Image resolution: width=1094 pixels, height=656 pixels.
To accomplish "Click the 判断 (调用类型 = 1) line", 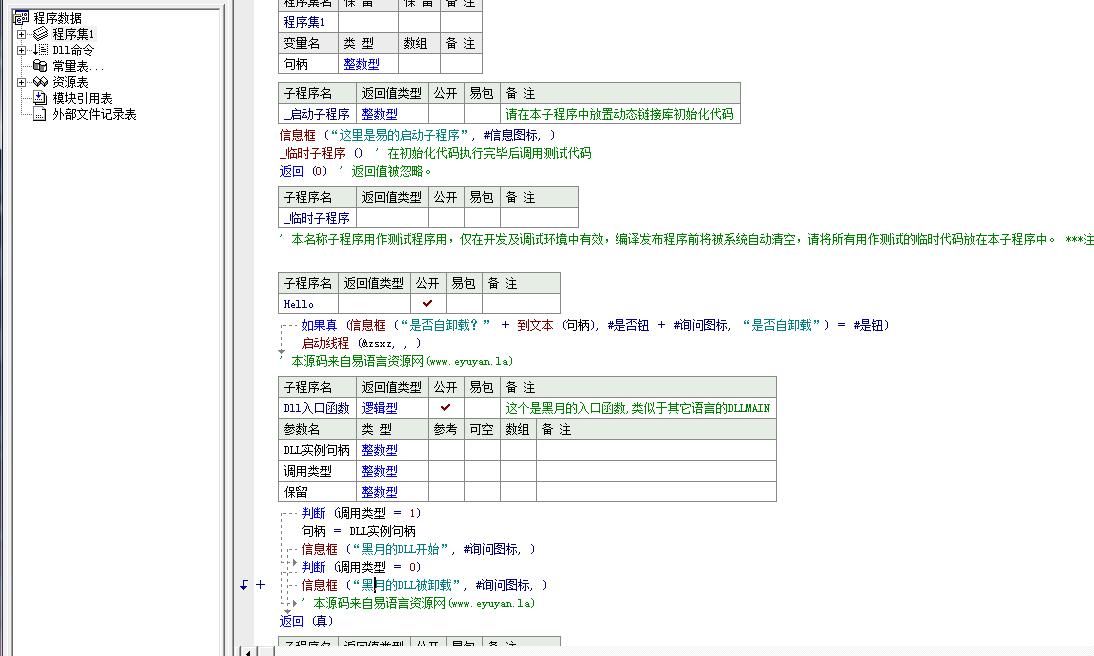I will click(361, 514).
